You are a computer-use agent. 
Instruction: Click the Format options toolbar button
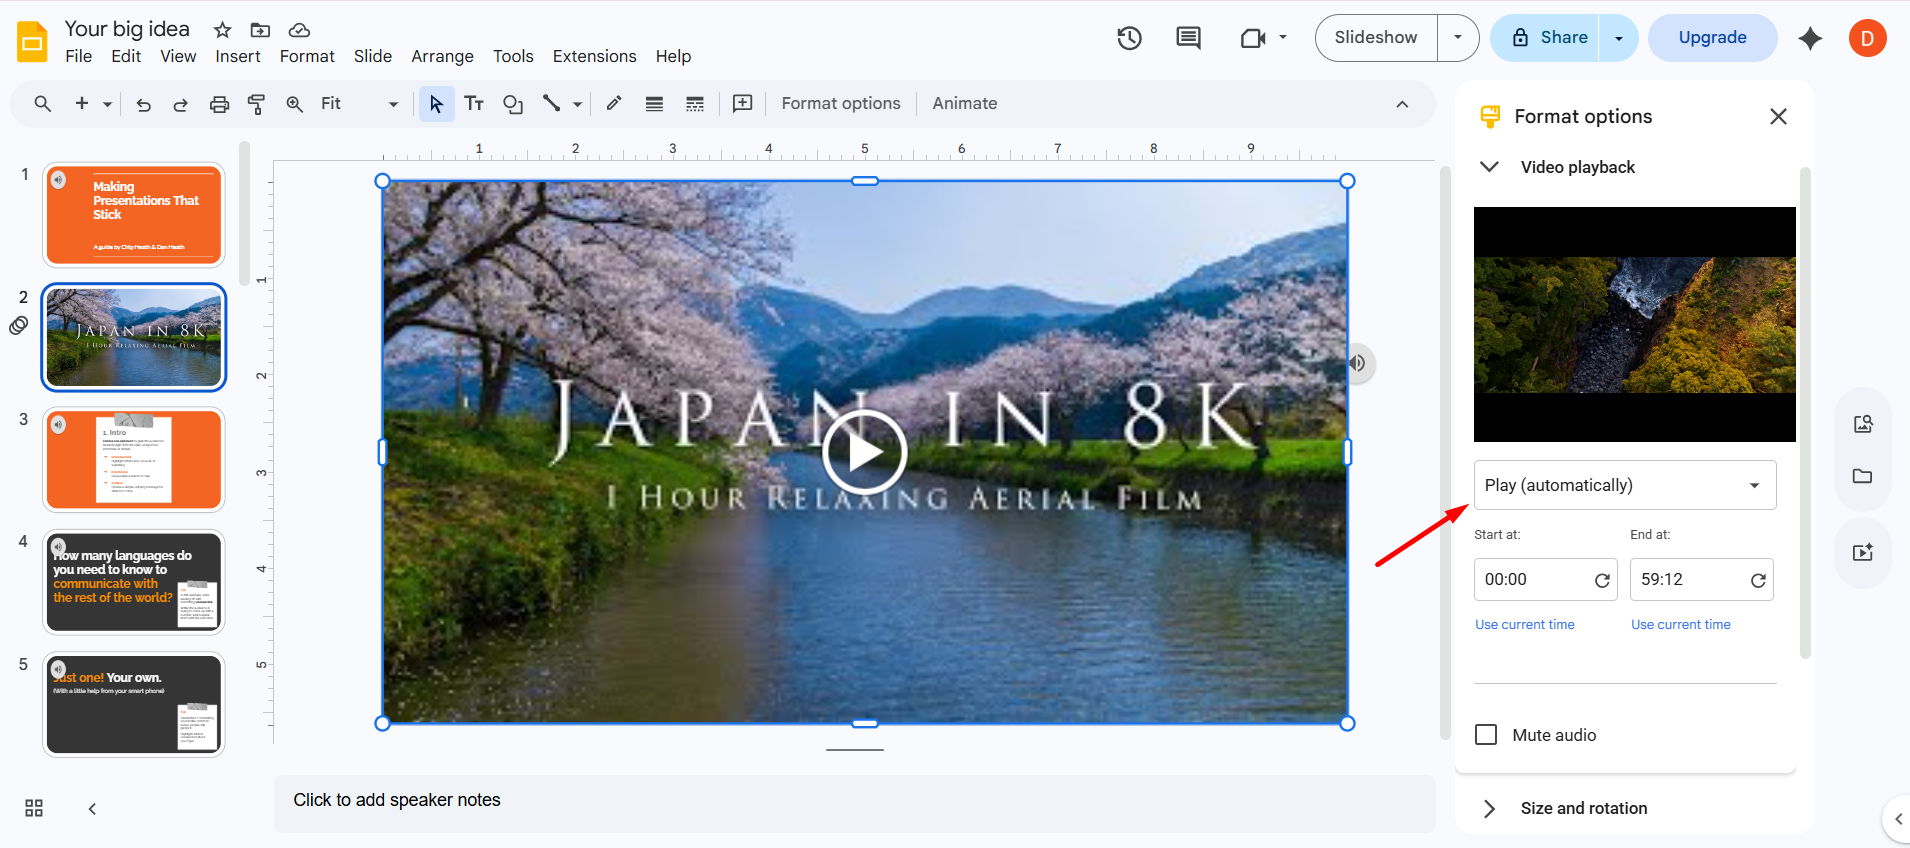coord(841,104)
